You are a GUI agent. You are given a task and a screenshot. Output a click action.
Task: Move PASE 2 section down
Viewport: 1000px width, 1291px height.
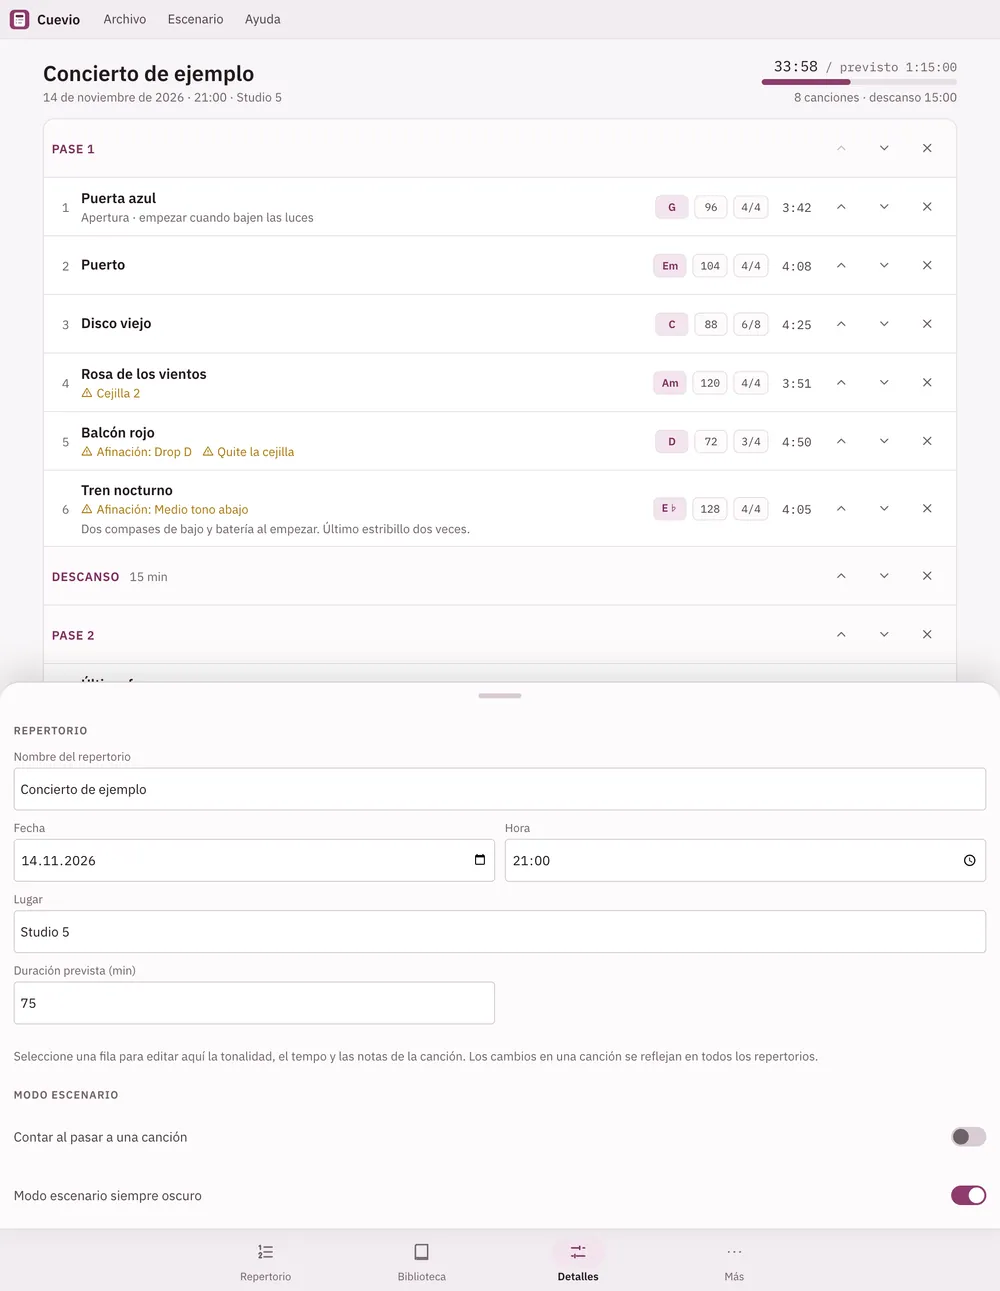tap(884, 635)
